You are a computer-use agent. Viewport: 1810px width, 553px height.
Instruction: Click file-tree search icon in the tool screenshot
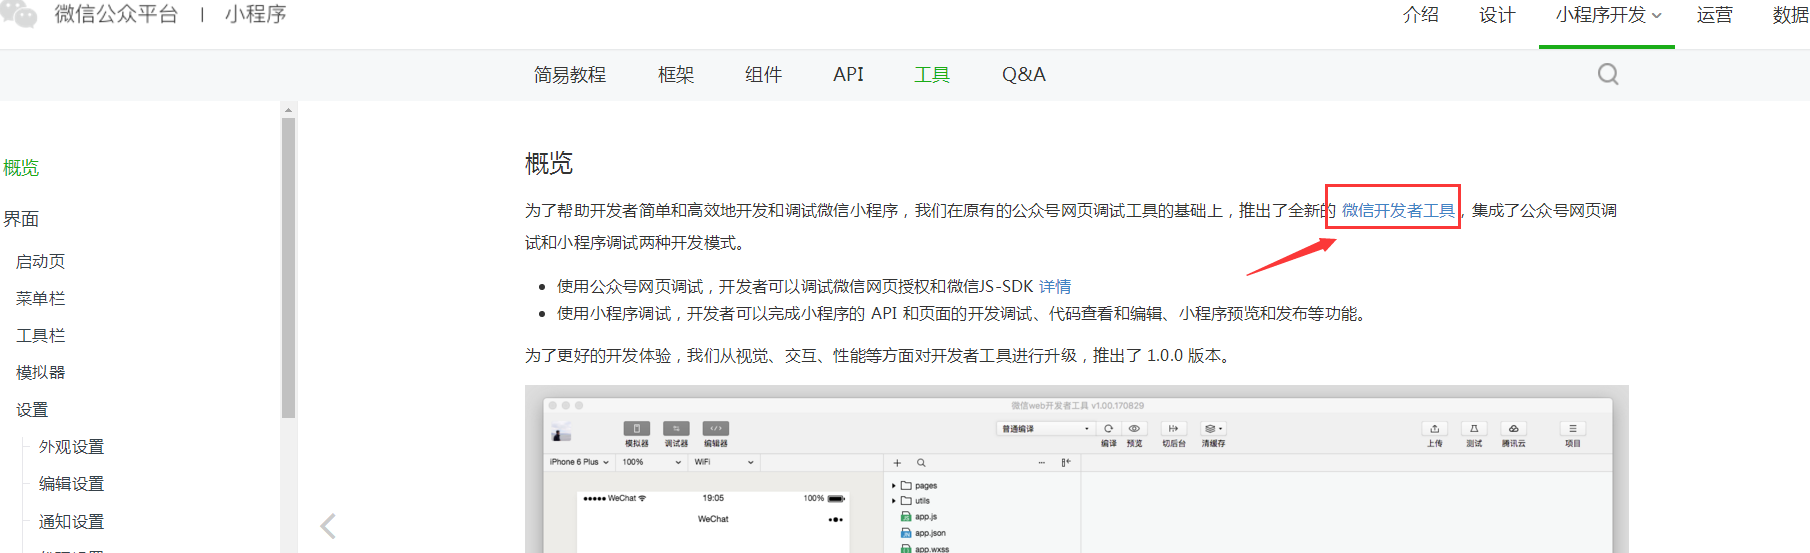tap(921, 463)
